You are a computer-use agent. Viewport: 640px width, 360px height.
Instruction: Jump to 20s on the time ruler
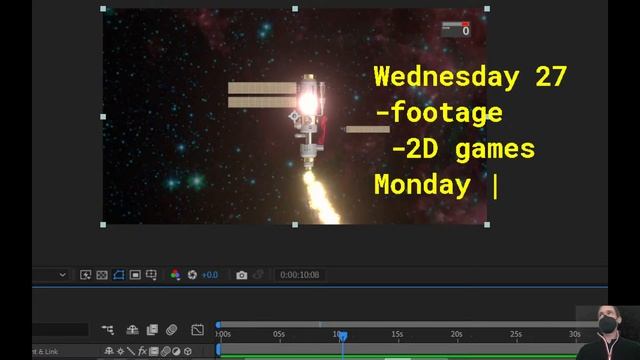coord(457,335)
